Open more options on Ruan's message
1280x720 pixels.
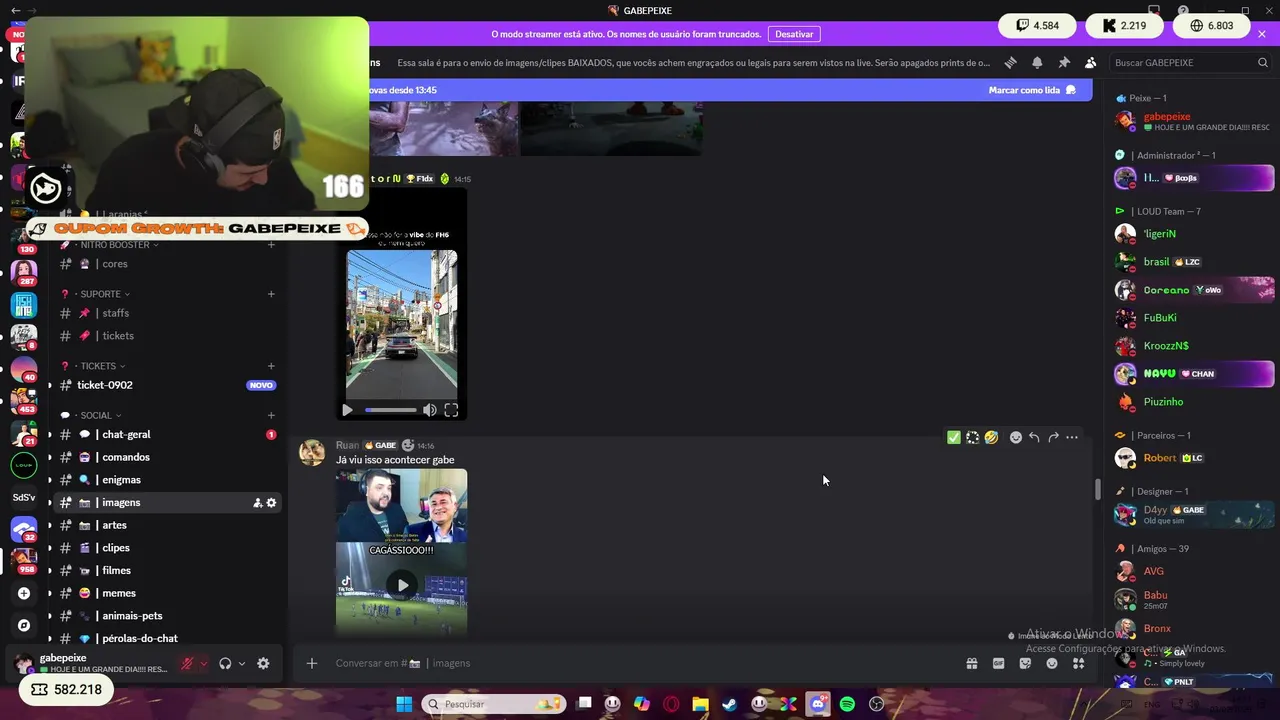tap(1072, 437)
